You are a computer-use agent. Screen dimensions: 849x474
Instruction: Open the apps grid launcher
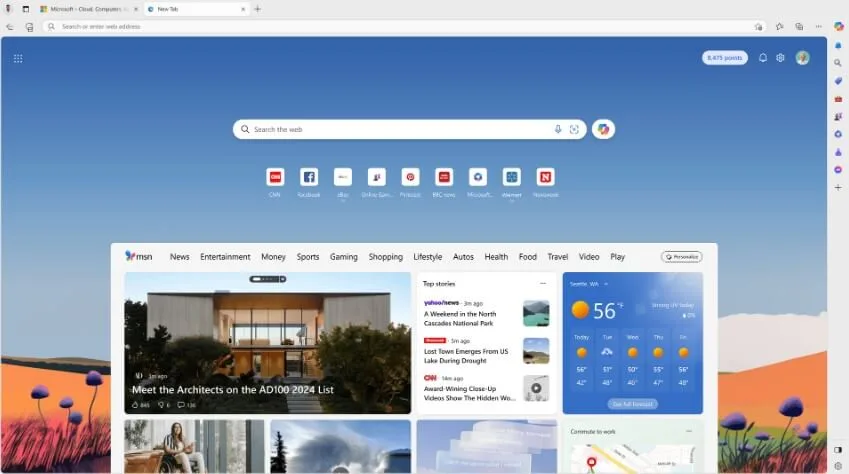point(18,58)
